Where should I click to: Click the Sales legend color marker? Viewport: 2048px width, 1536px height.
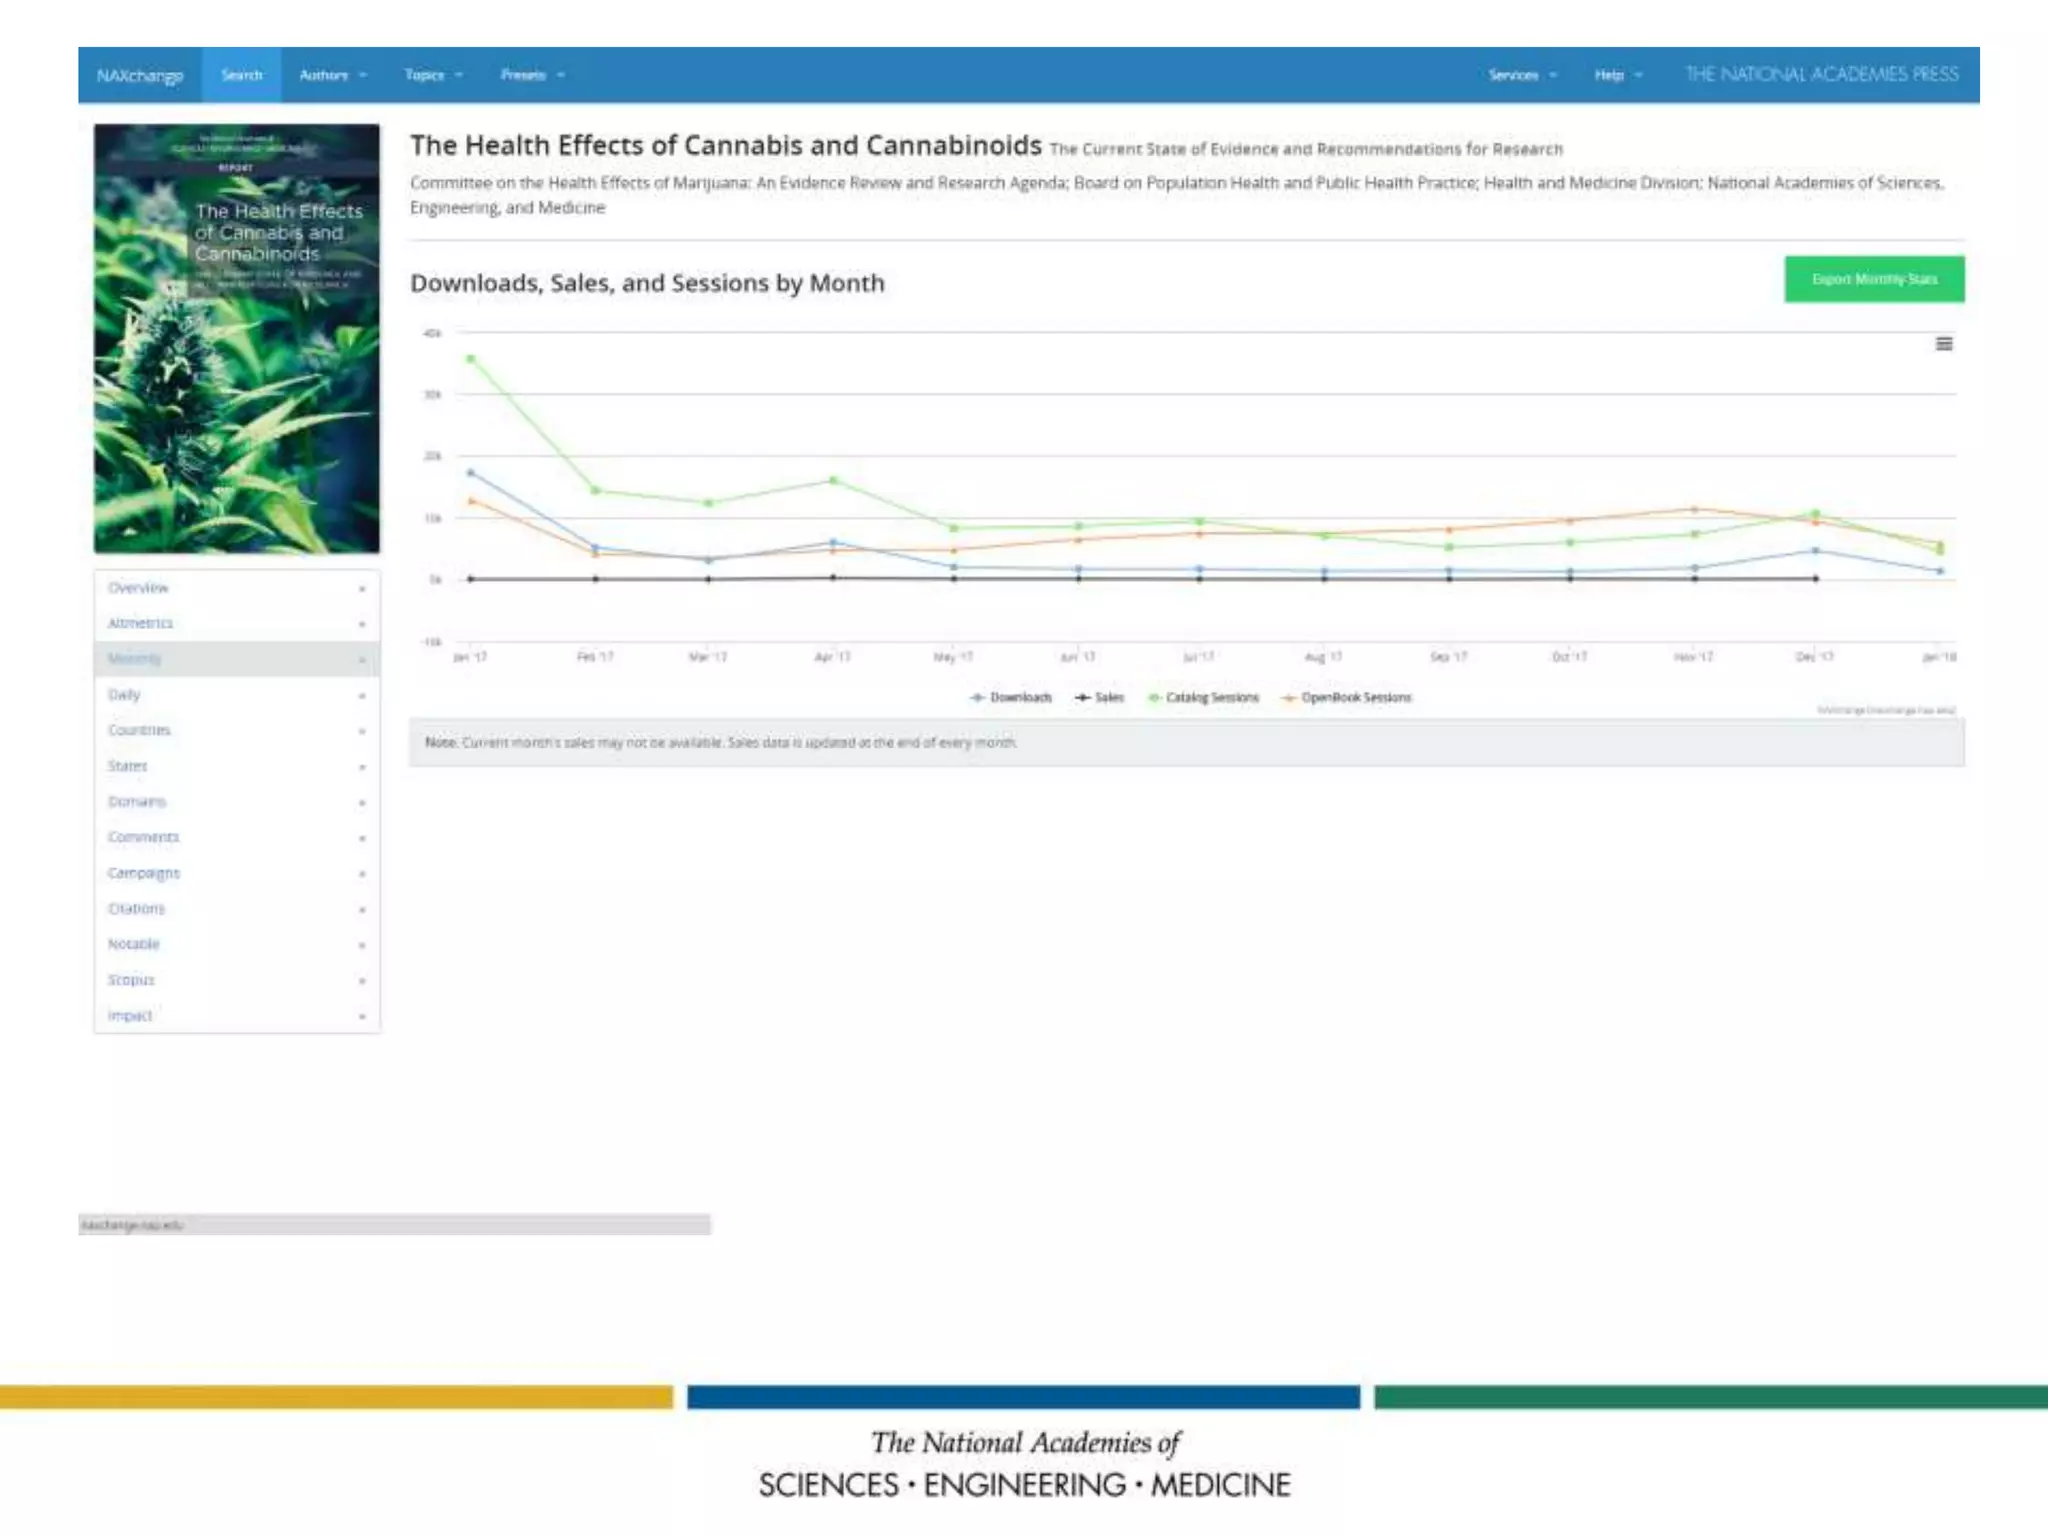tap(1082, 698)
